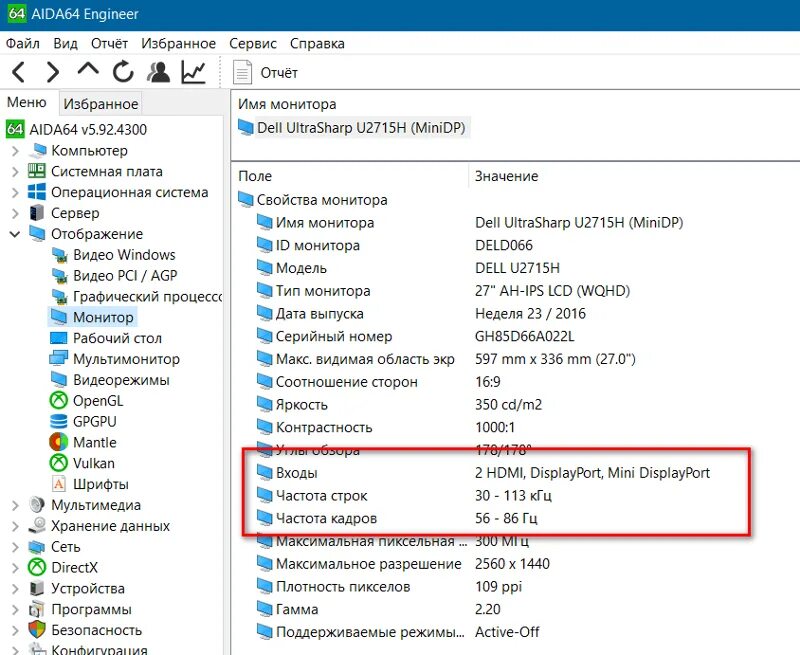Go up one level with Up arrow

click(88, 70)
